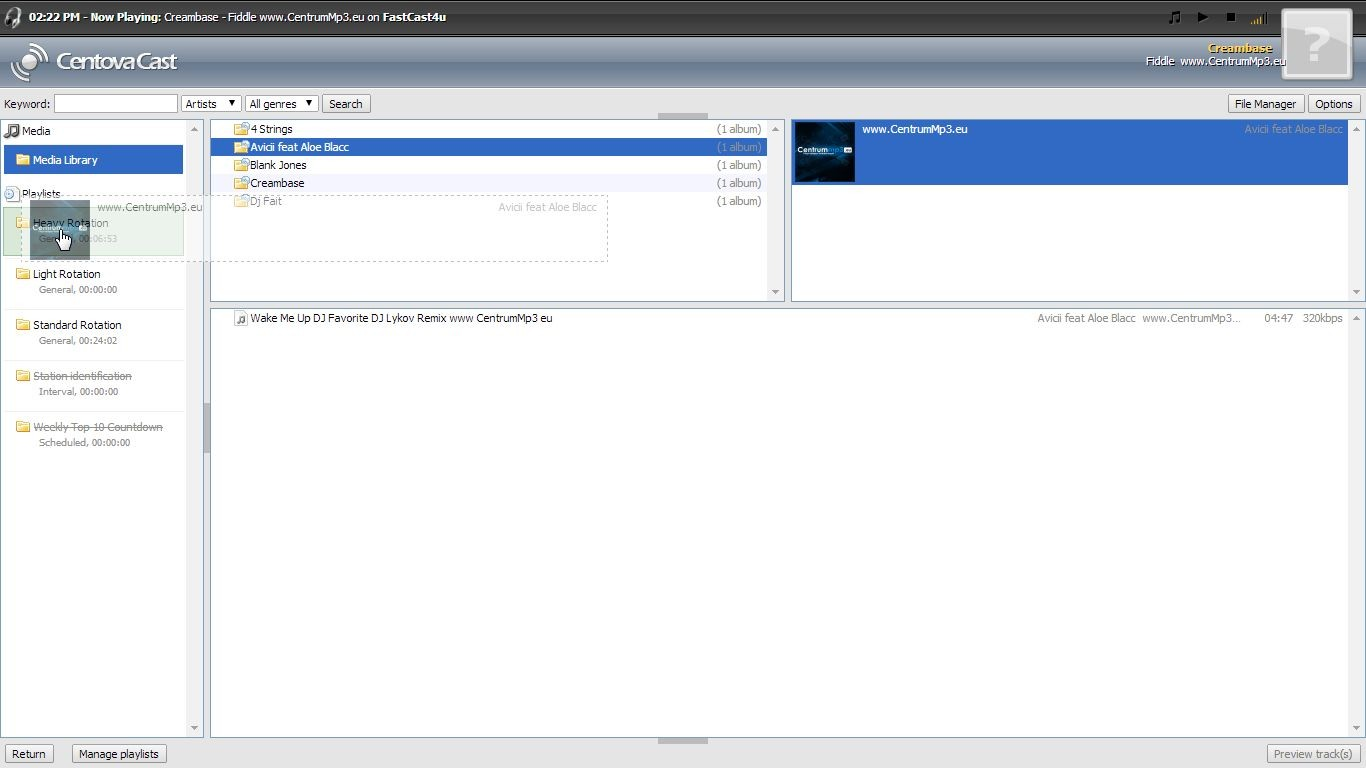Click the track music note icon for Wake Me Up
1366x768 pixels.
[x=241, y=318]
